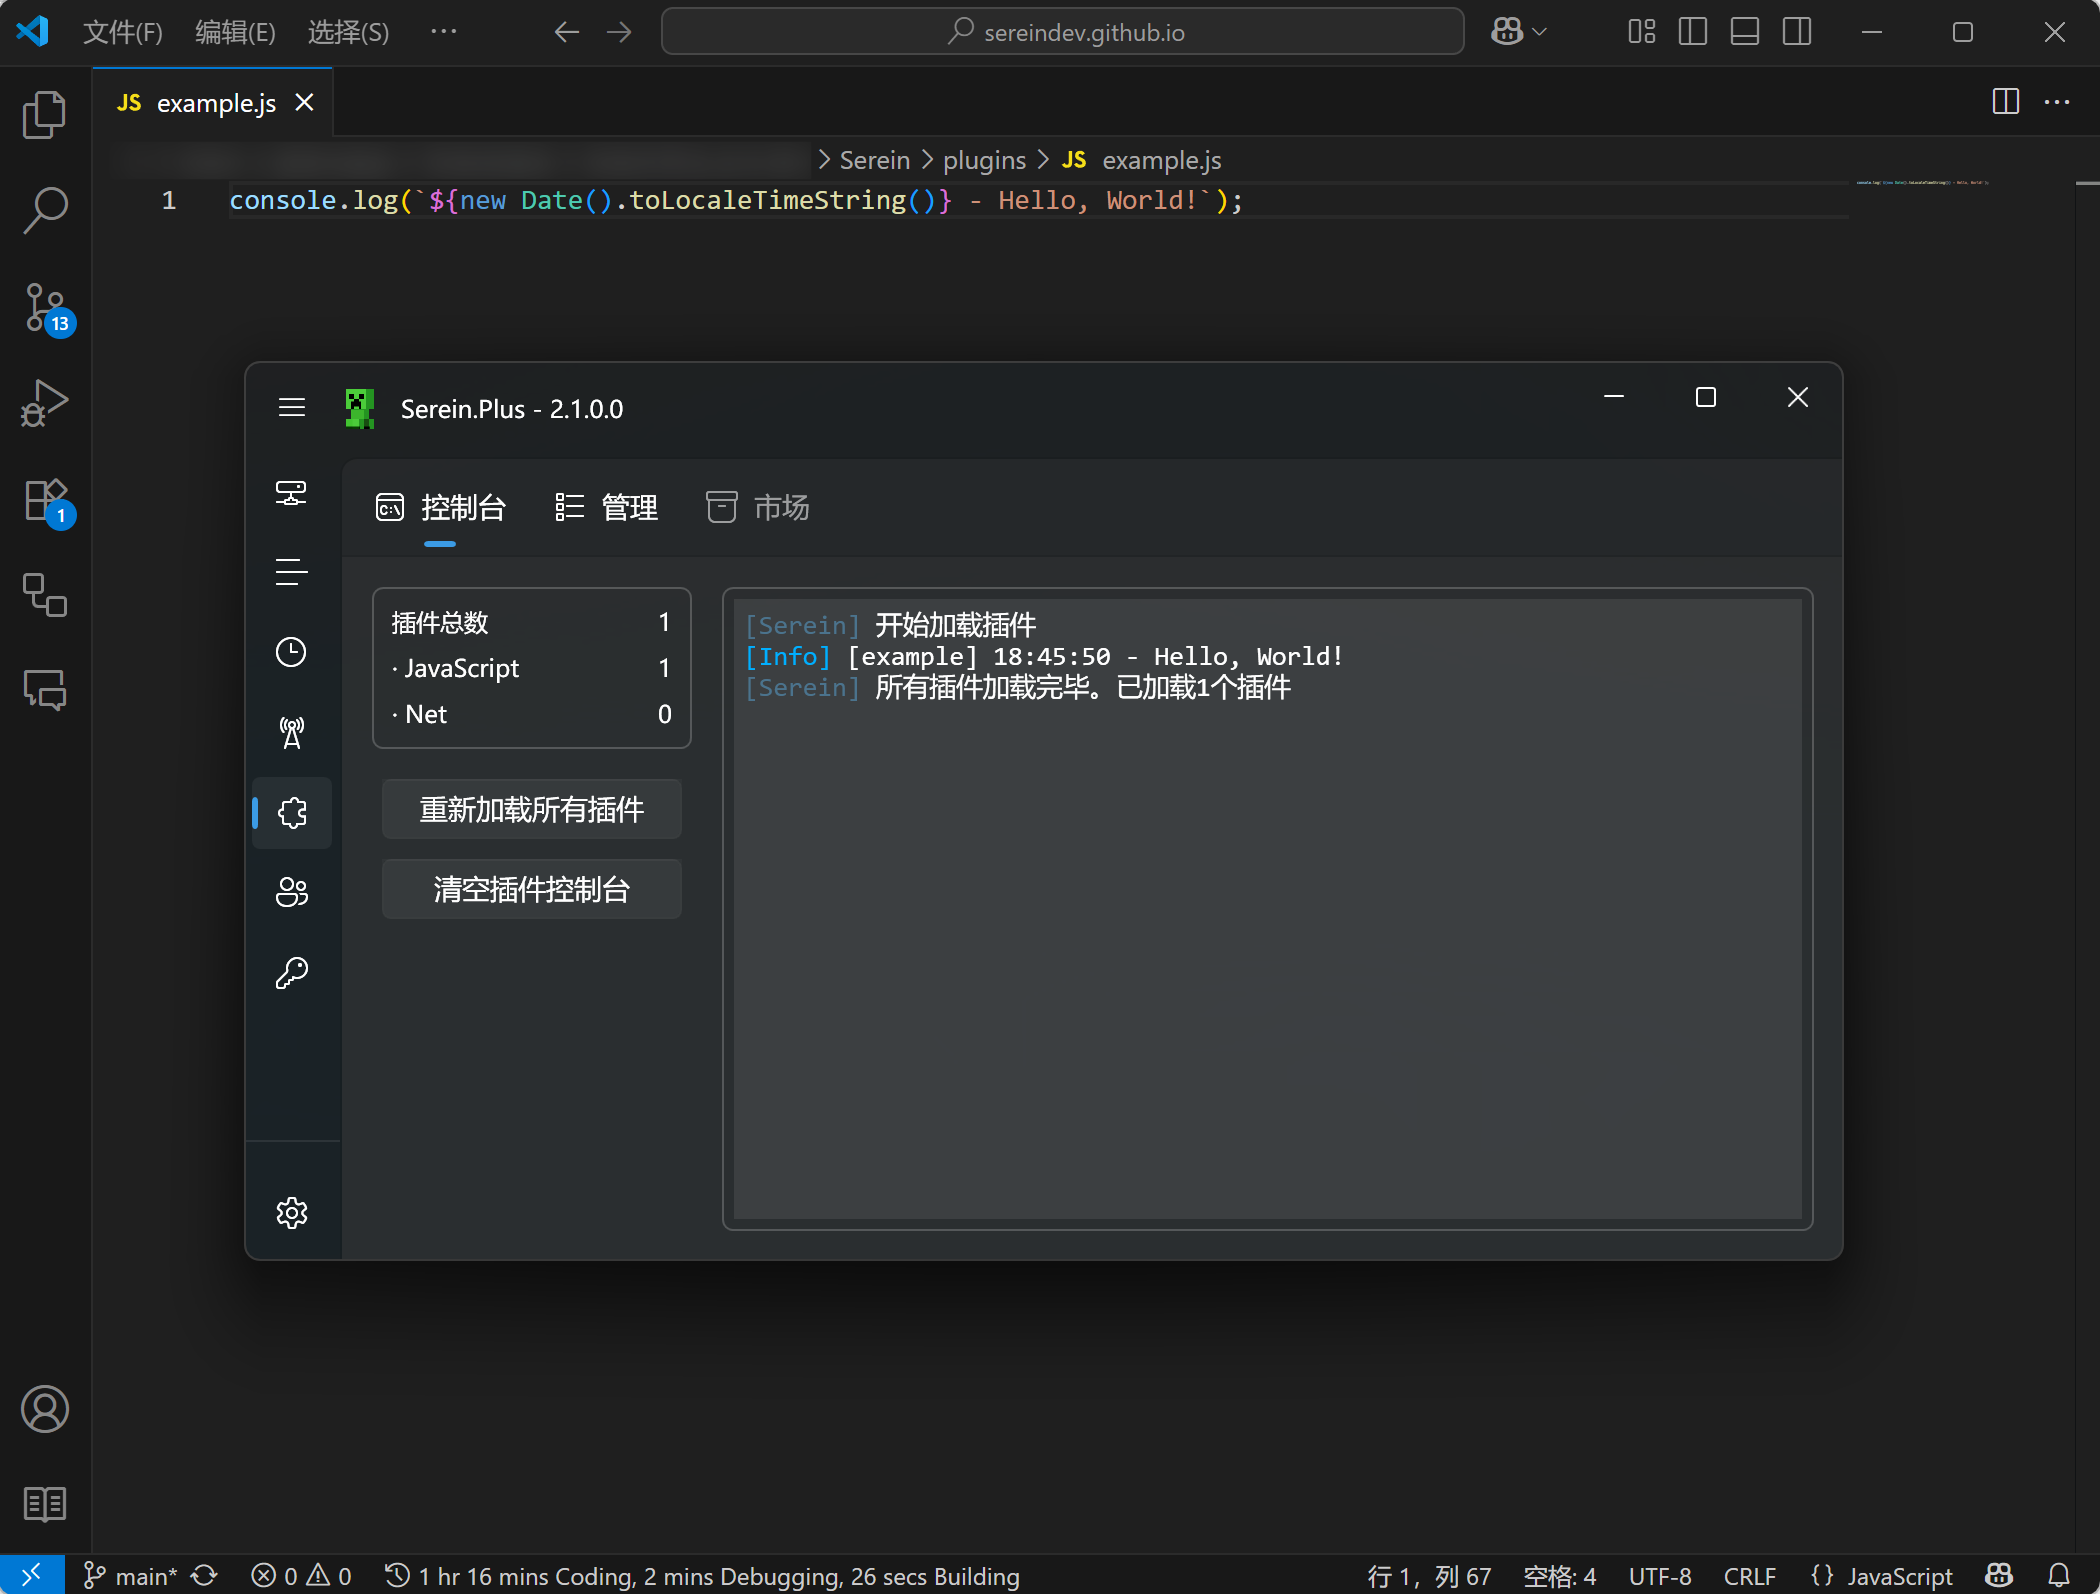Open the Serein match/lines page icon

point(291,572)
